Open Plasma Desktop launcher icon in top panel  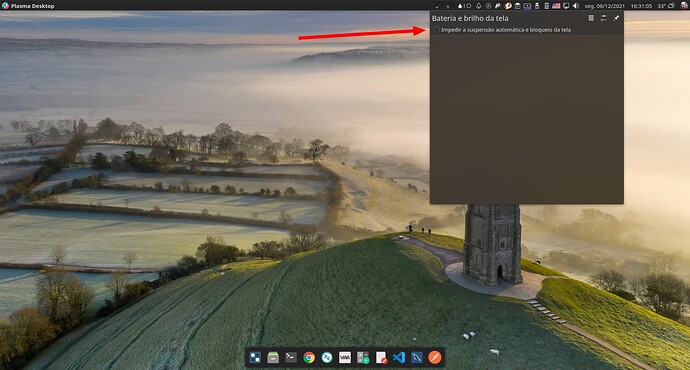[5, 6]
